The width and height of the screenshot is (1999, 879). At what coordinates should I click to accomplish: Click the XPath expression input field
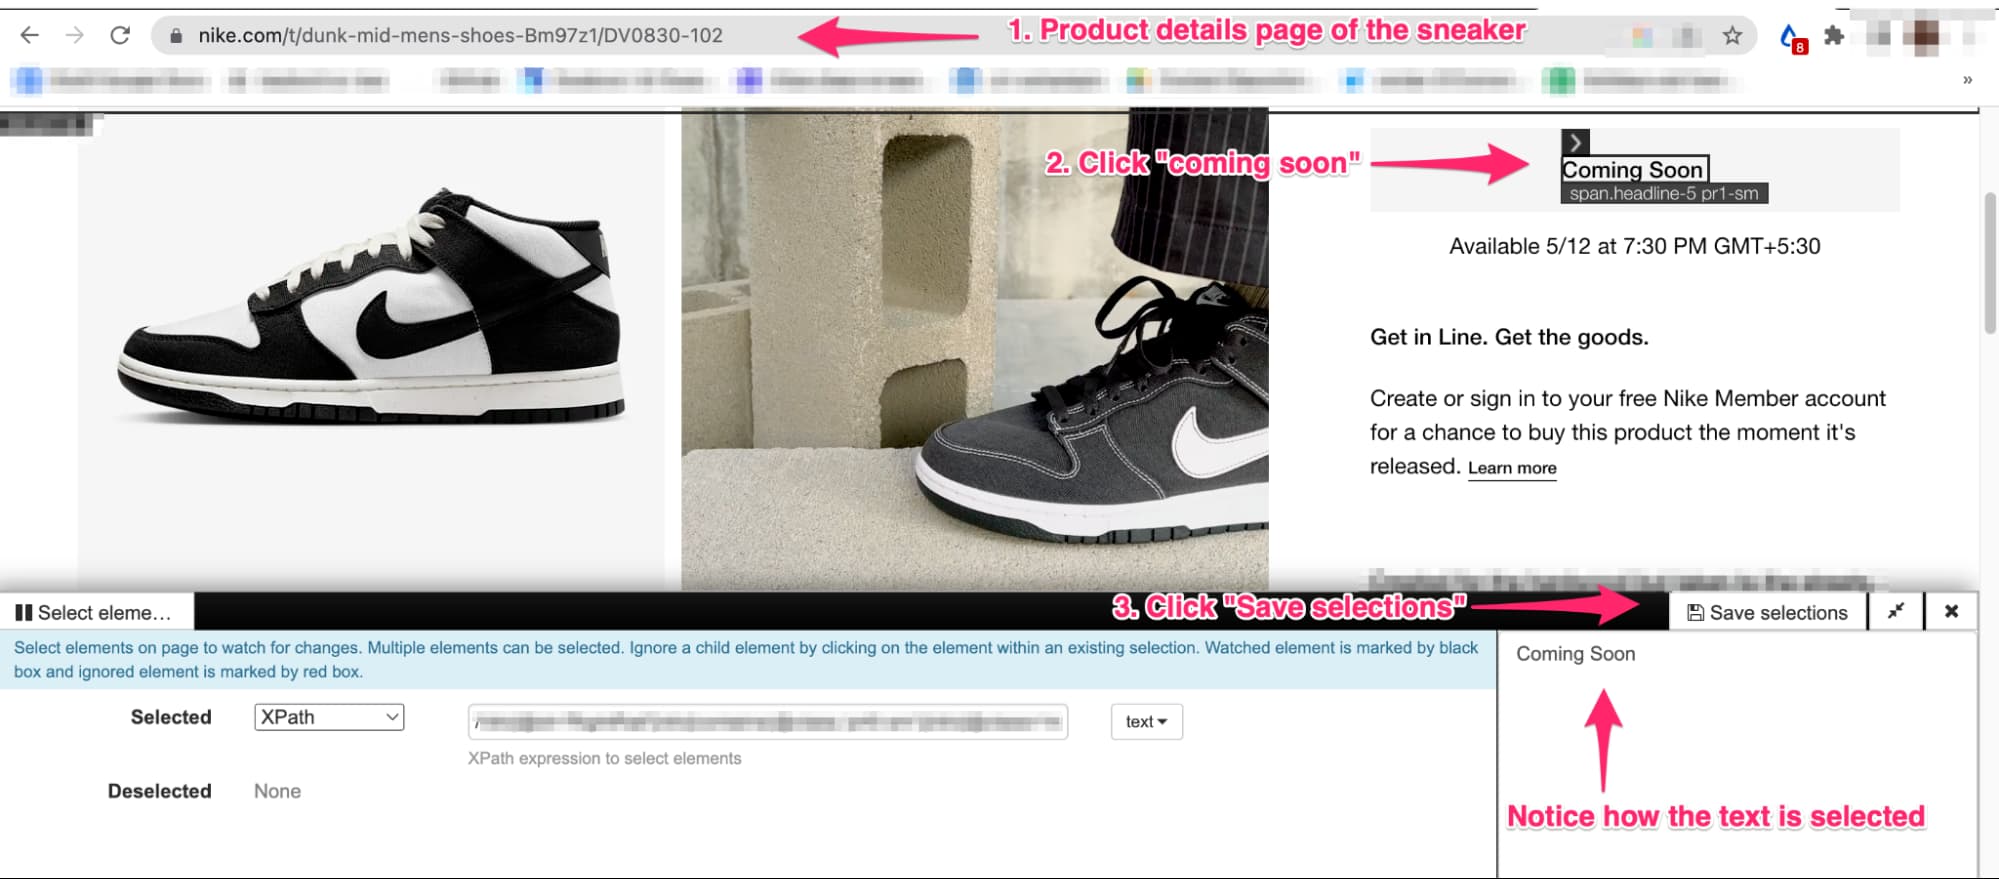767,722
